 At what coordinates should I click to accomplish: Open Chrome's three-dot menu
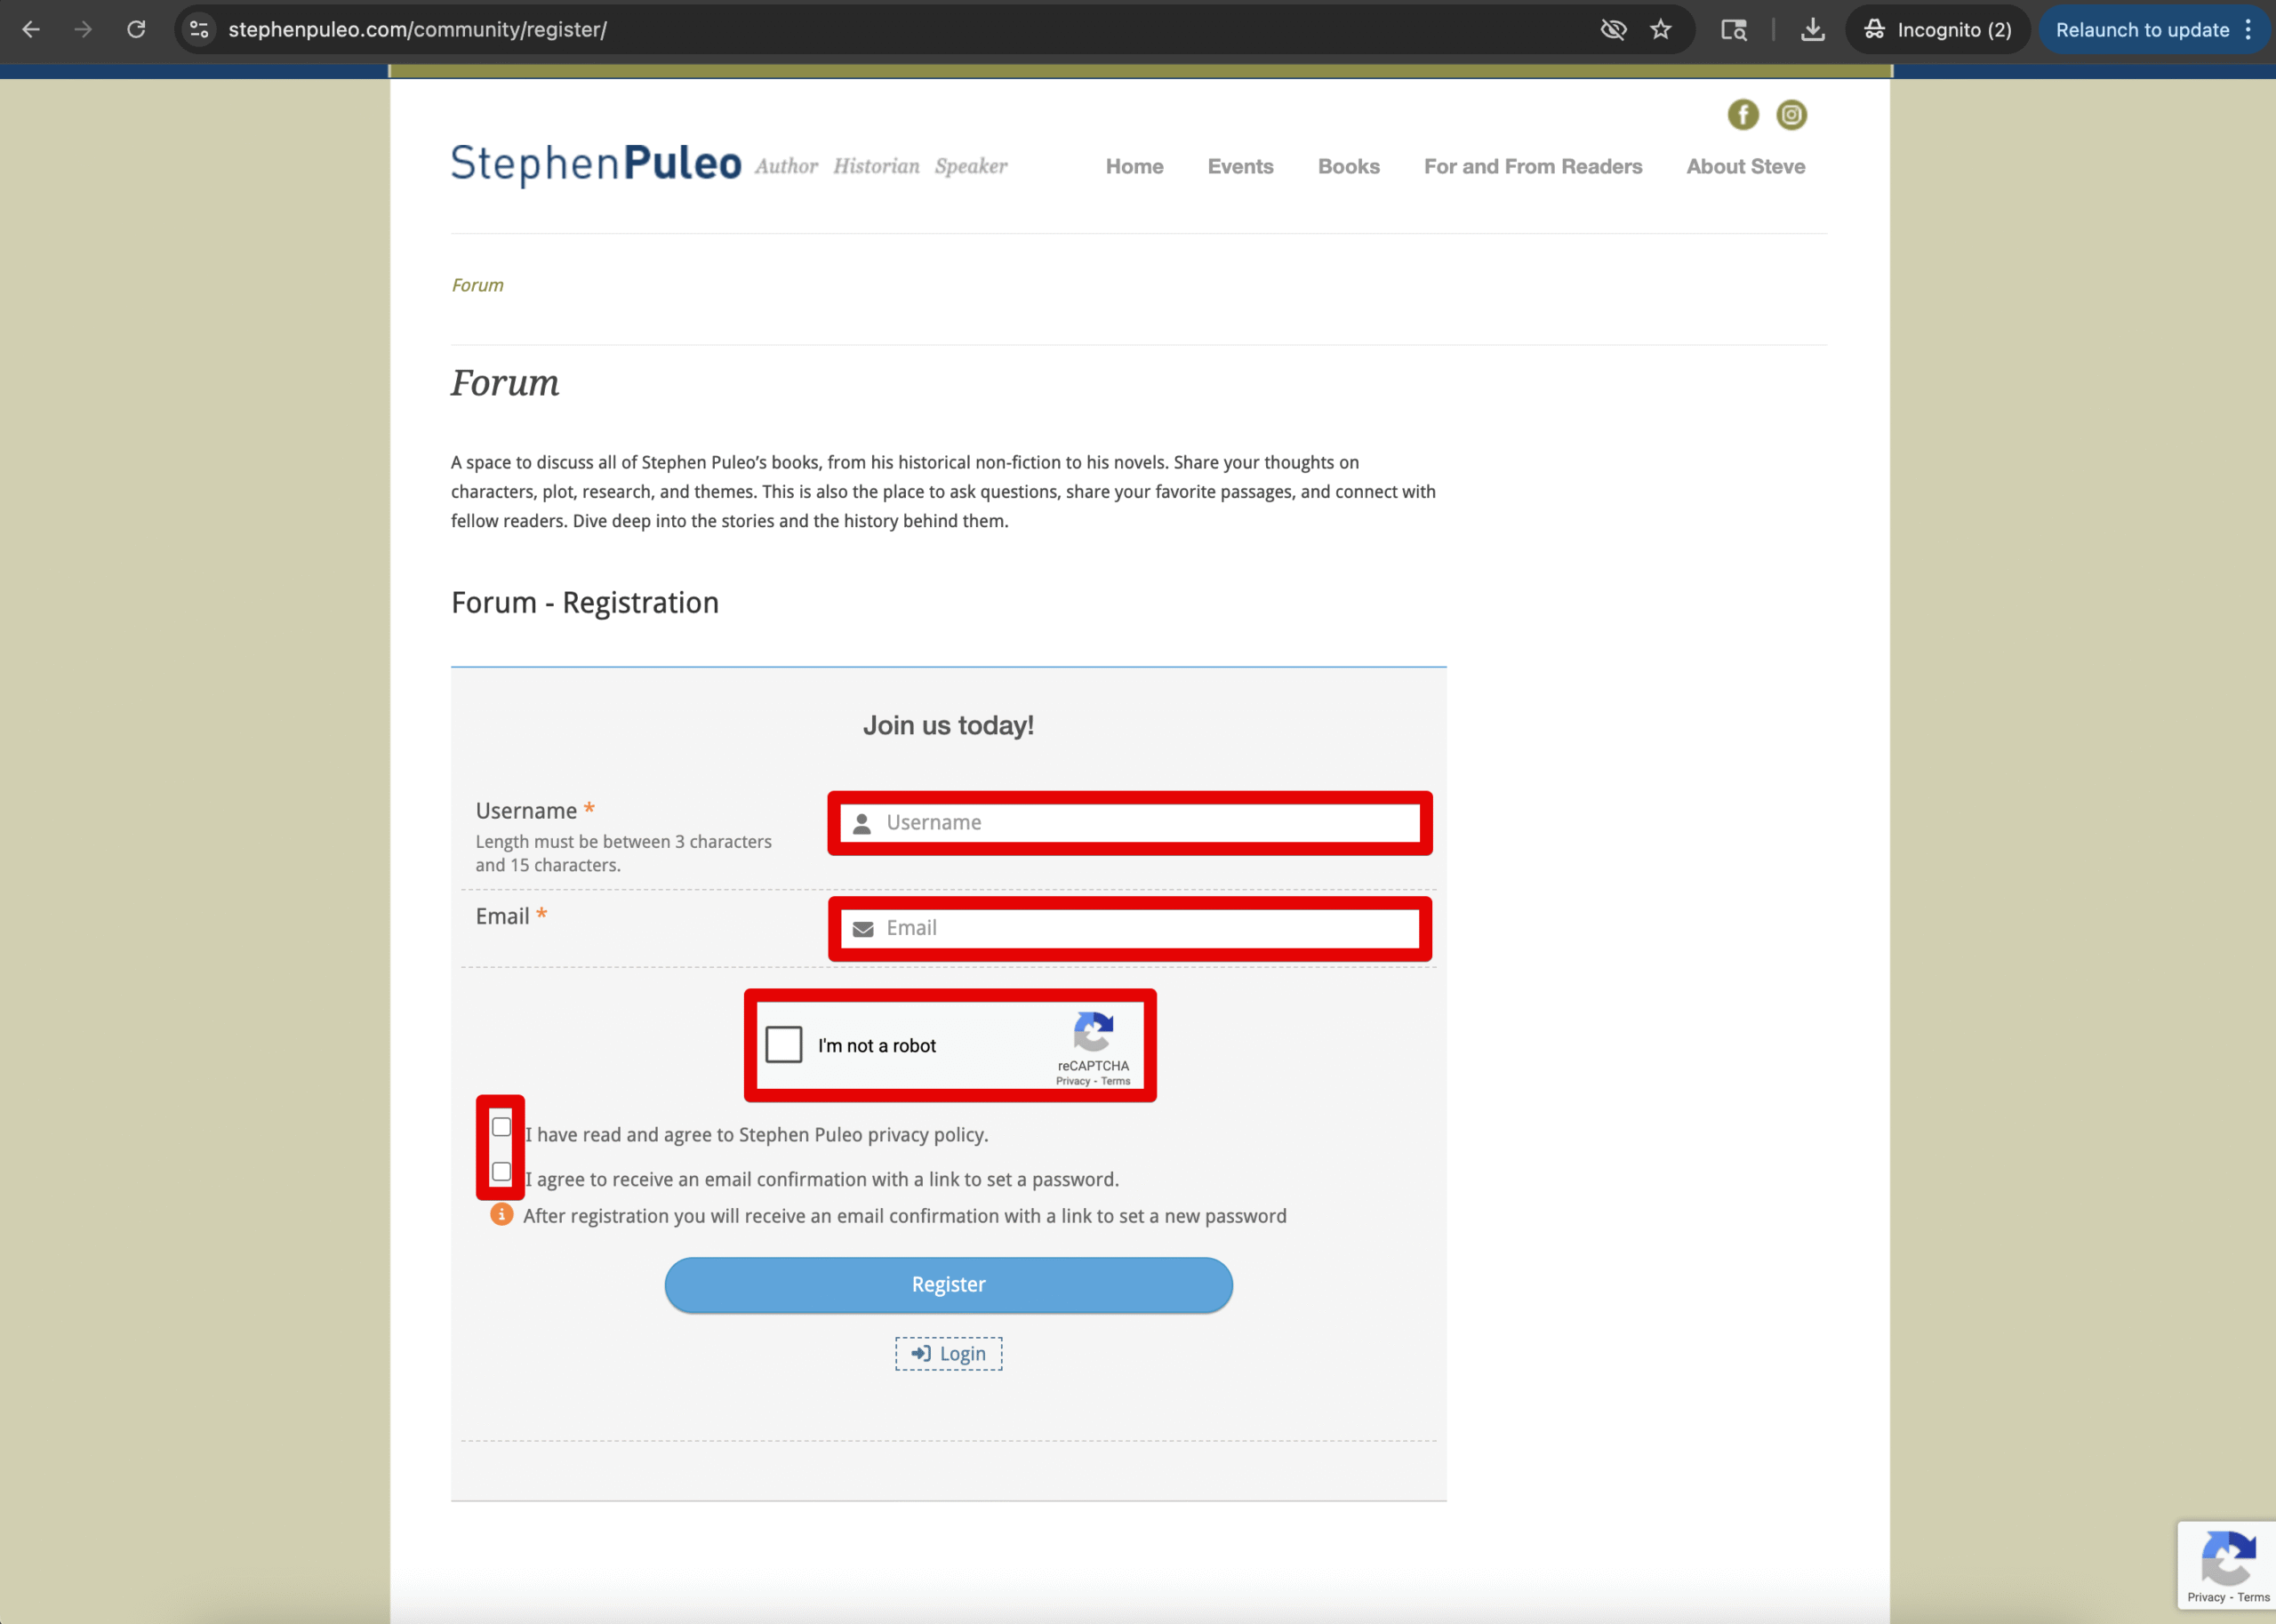(x=2247, y=30)
